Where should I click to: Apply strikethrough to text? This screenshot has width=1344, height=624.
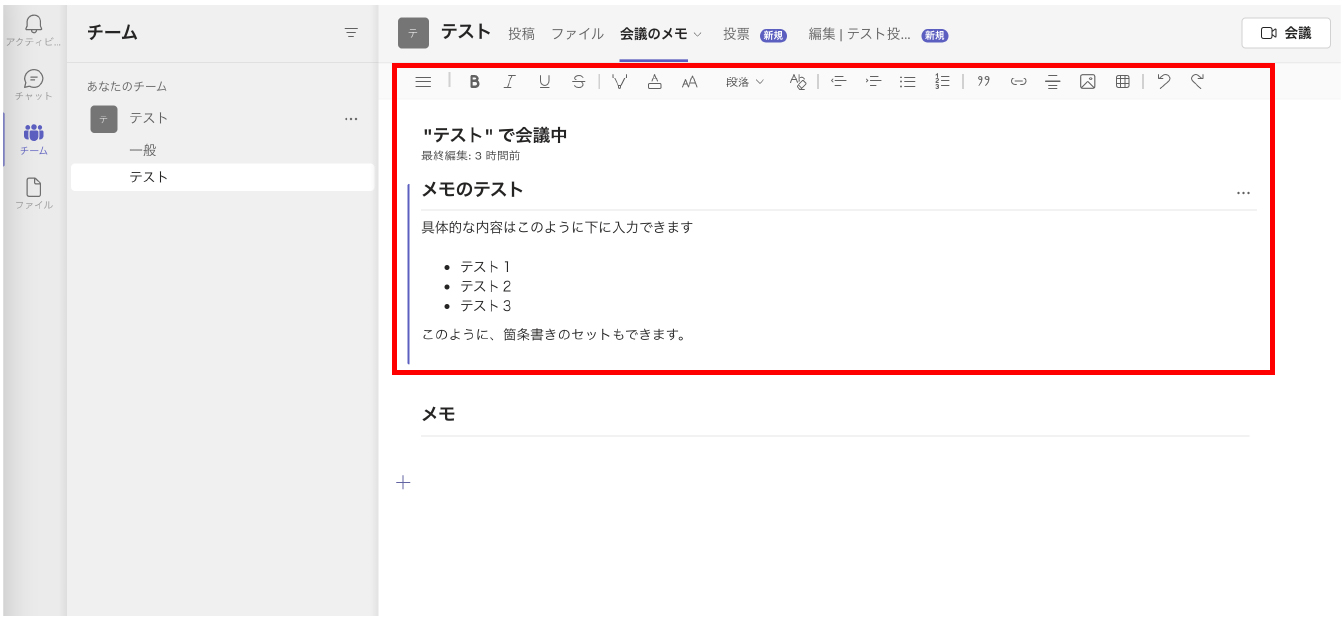point(579,82)
